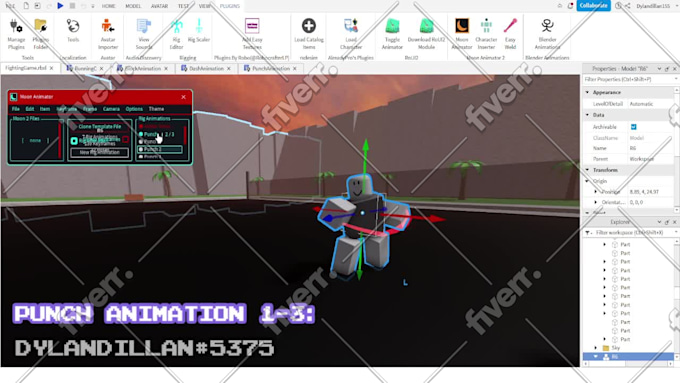Switch to the MODEL ribbon tab
The image size is (680, 383).
(133, 6)
